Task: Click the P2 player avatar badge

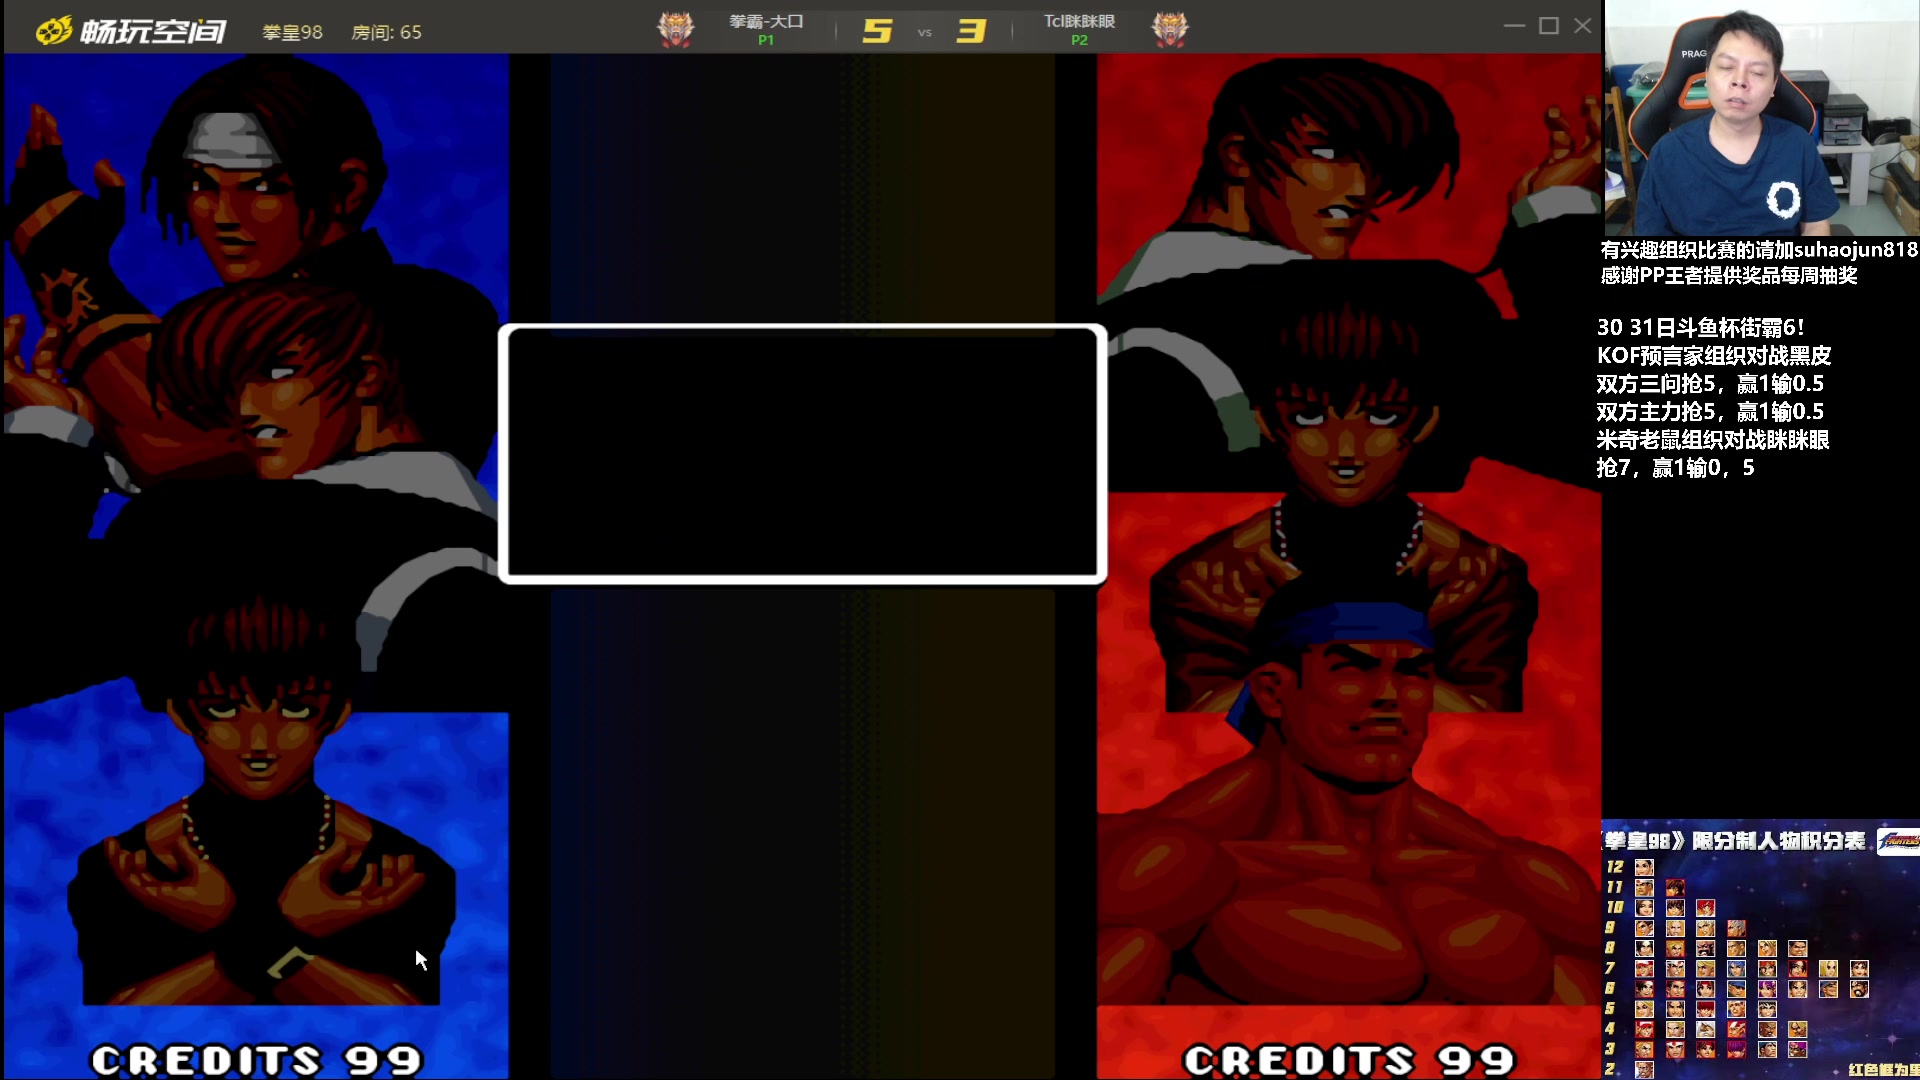Action: (x=1170, y=28)
